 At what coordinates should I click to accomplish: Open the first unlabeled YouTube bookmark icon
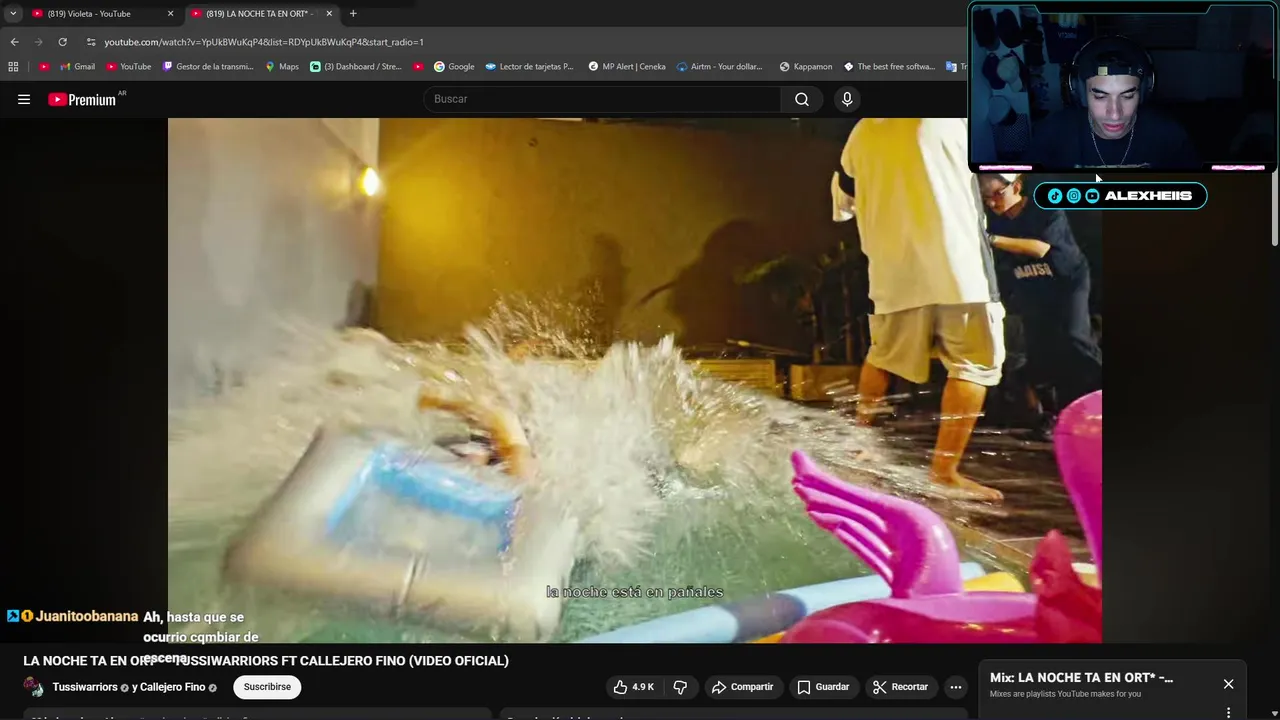pos(44,67)
